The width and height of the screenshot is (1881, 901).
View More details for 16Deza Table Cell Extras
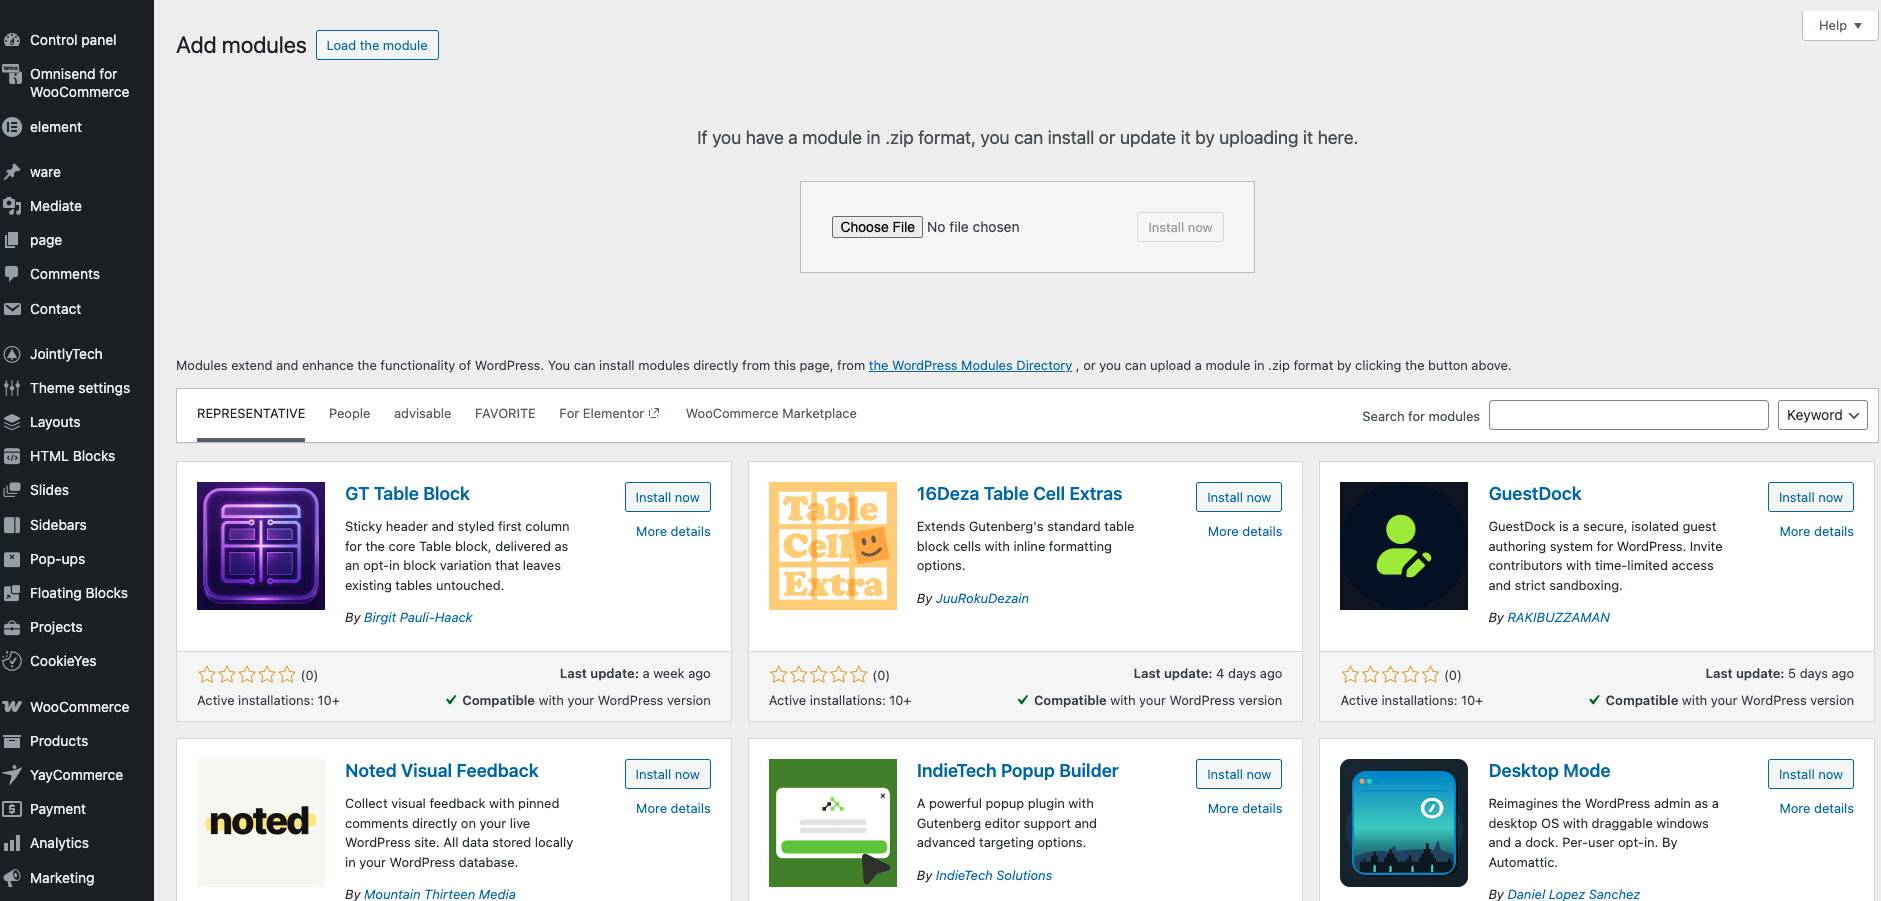point(1245,532)
